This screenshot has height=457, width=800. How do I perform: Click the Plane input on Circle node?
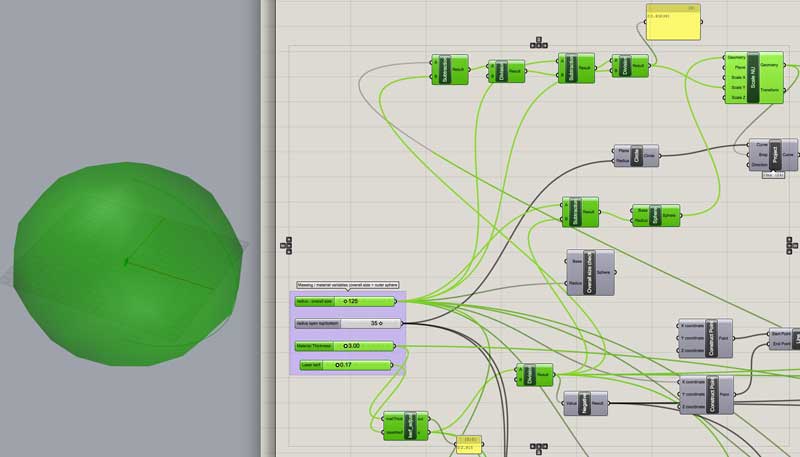click(x=623, y=150)
